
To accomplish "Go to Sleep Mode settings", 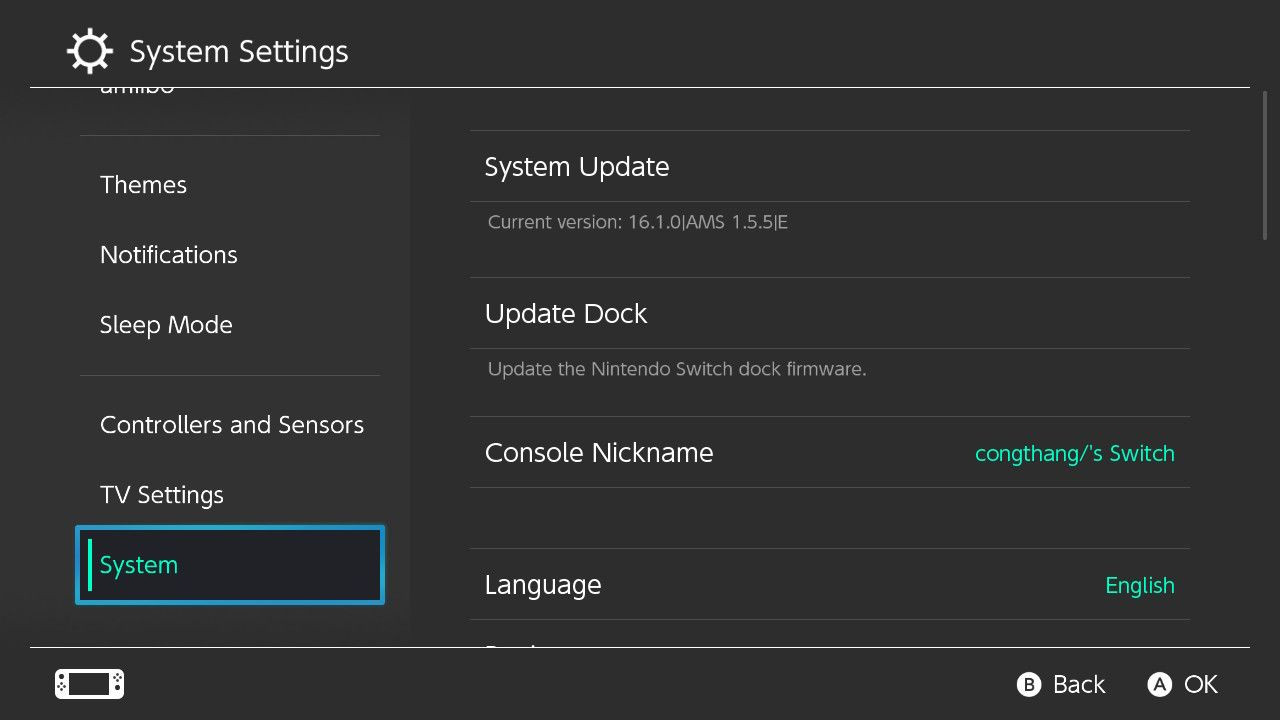I will 166,325.
